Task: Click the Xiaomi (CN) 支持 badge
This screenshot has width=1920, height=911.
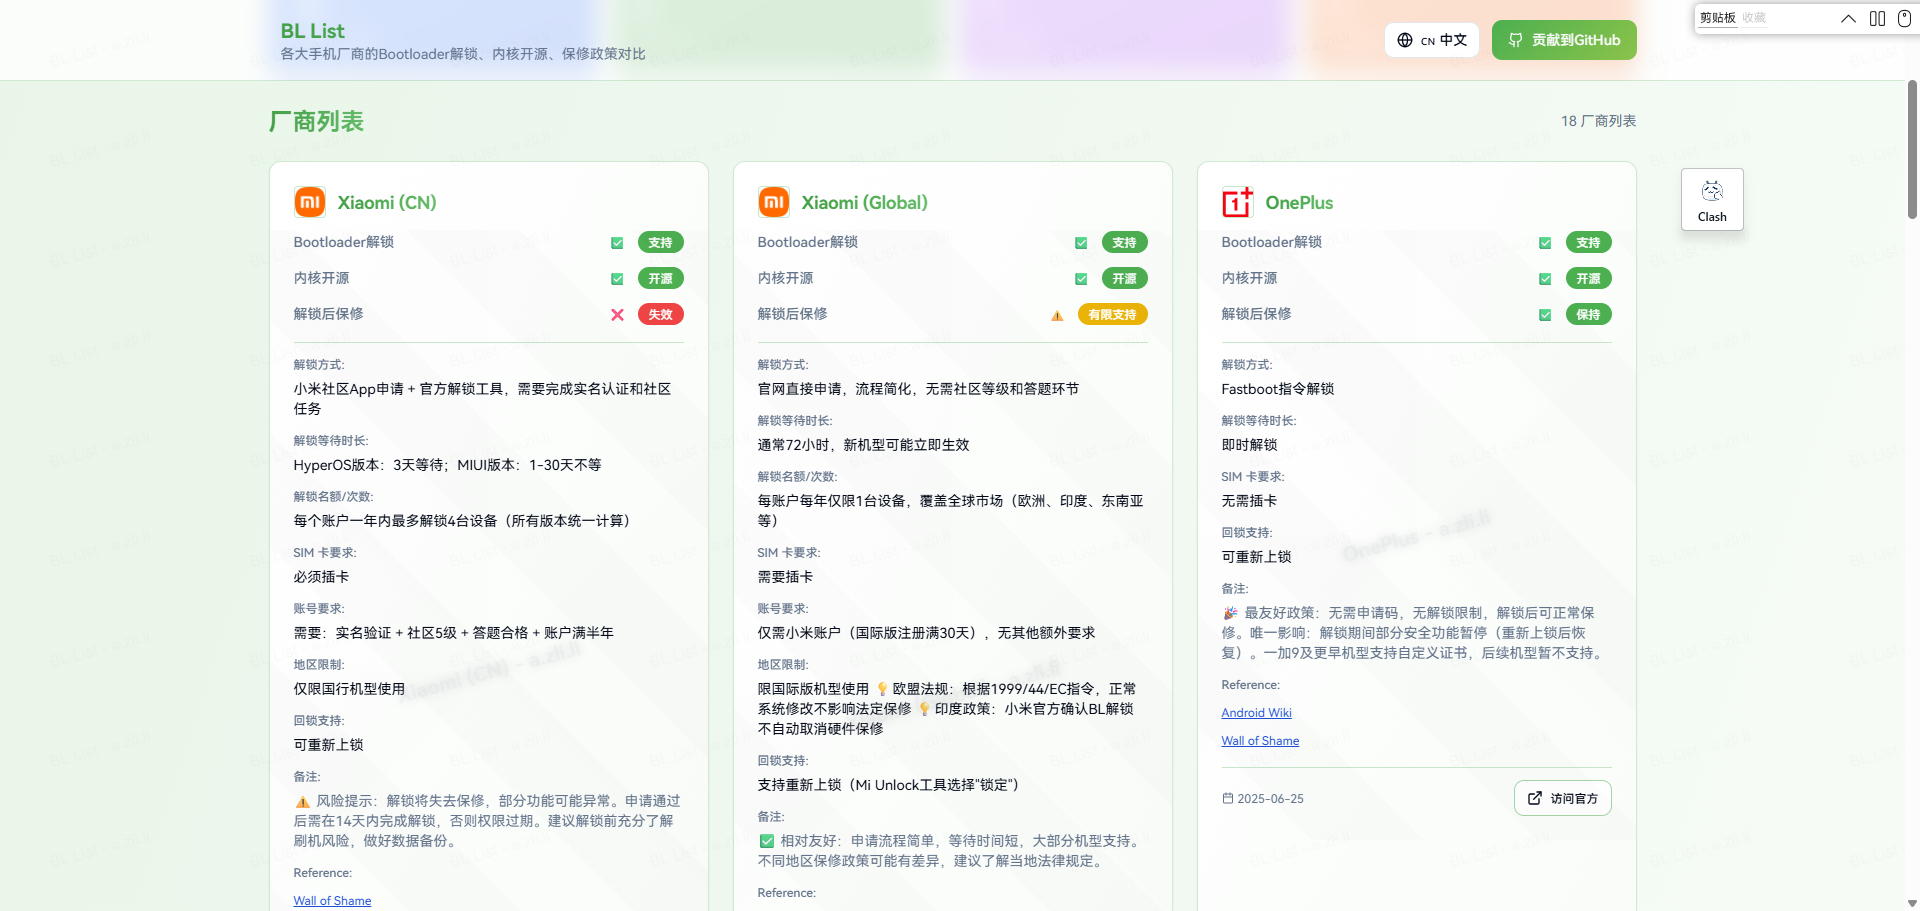Action: (x=660, y=243)
